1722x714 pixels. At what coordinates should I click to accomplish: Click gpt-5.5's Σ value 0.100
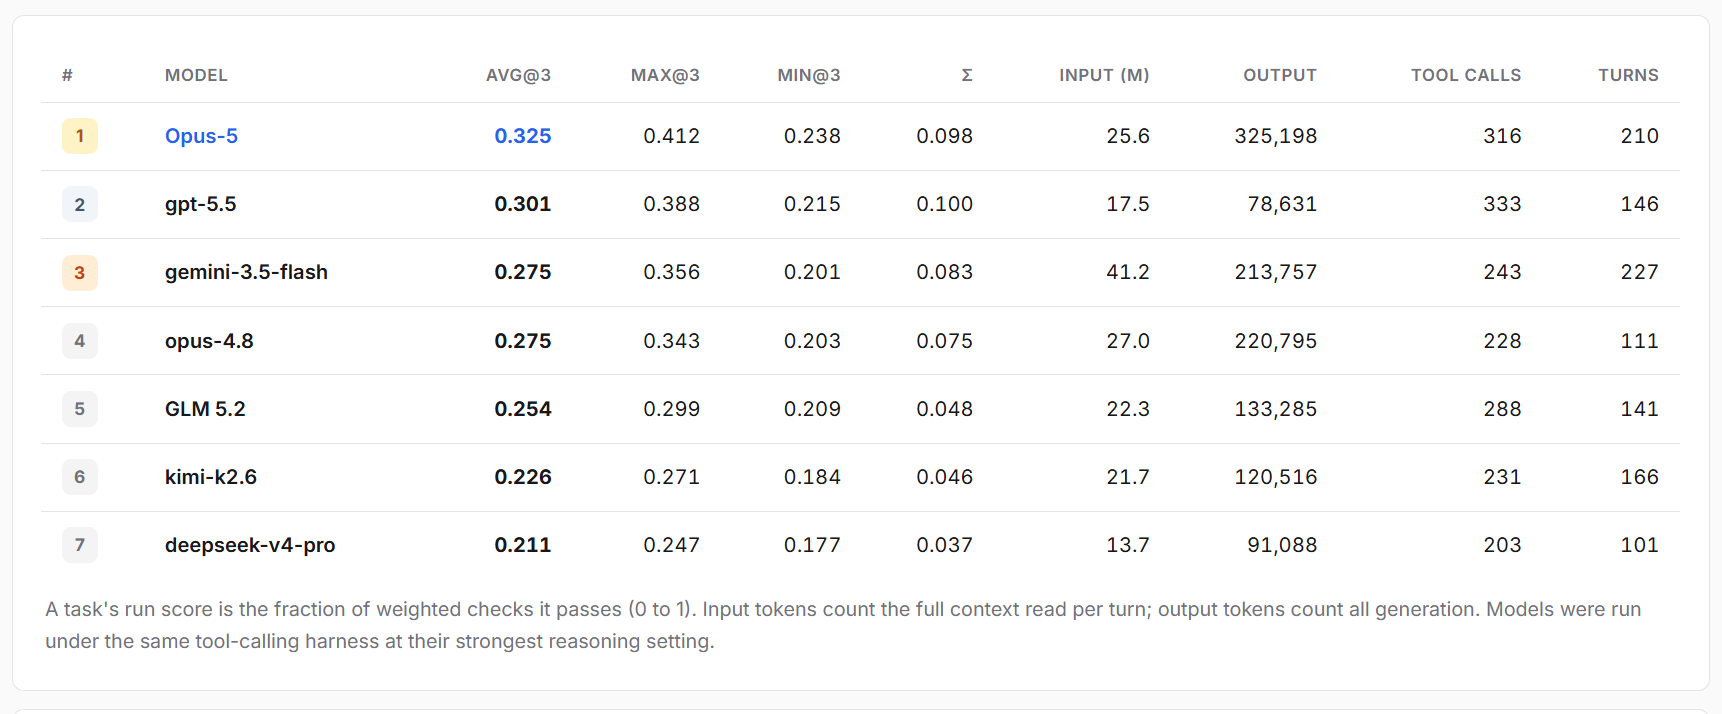pyautogui.click(x=945, y=204)
